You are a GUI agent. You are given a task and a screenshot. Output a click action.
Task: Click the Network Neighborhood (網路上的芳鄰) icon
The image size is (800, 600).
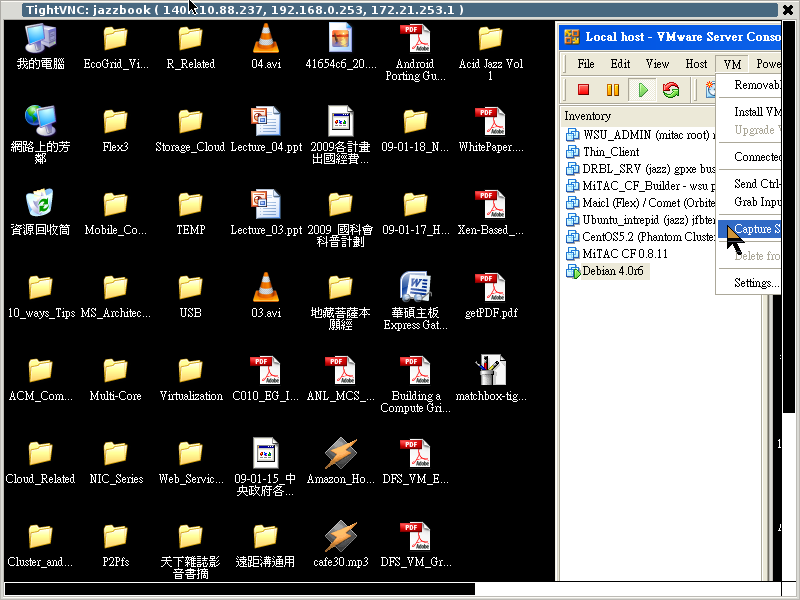click(40, 134)
